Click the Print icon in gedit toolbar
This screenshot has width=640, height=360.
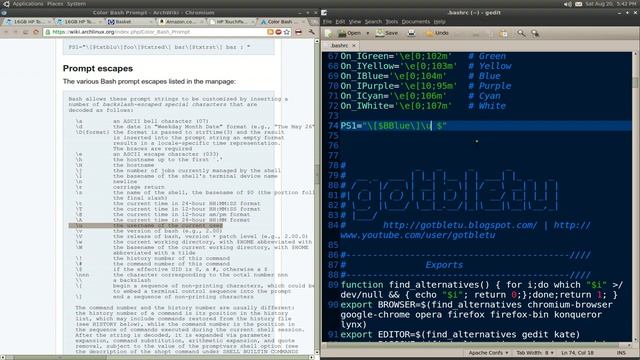(411, 33)
